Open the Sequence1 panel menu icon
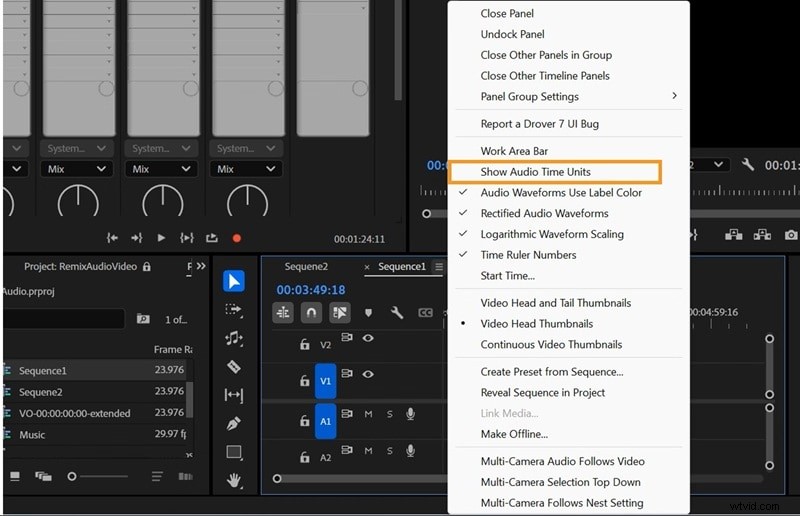800x516 pixels. coord(439,266)
